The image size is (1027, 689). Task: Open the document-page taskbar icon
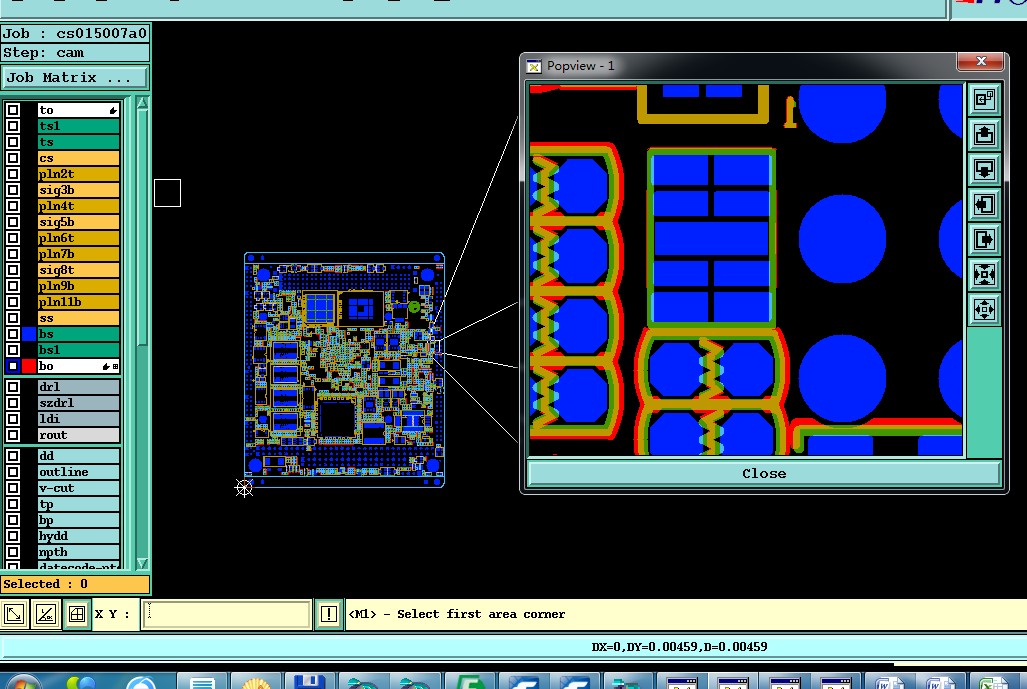click(202, 681)
